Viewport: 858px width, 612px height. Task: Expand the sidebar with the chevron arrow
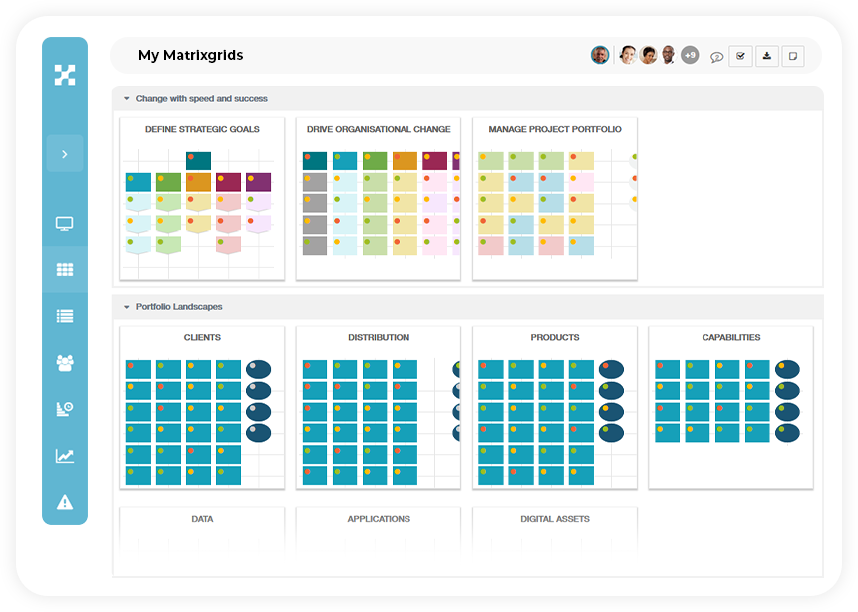65,154
